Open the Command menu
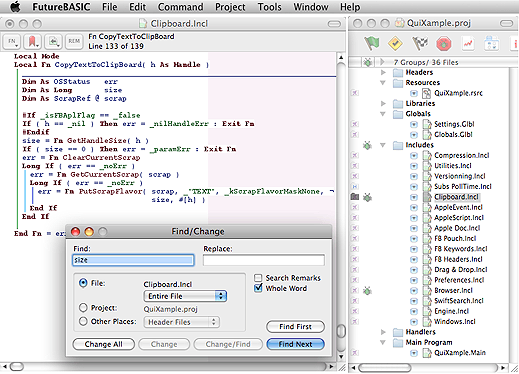 [x=180, y=7]
